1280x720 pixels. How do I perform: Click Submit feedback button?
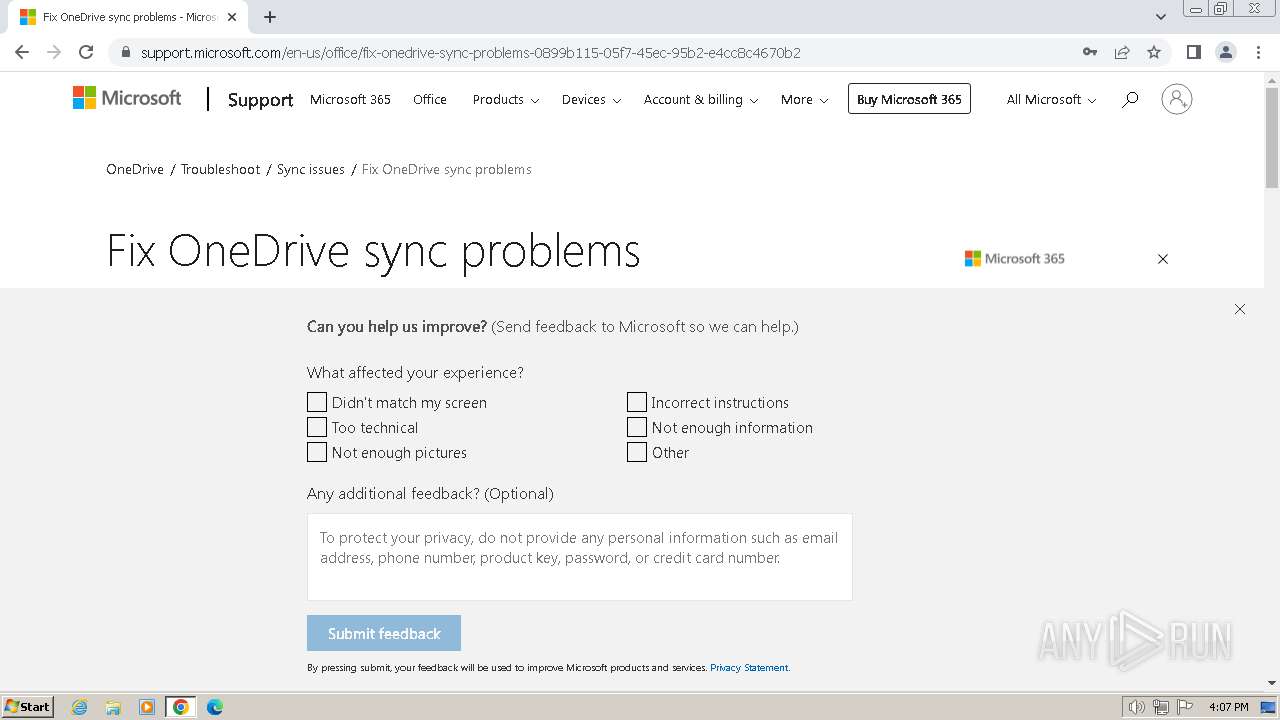384,633
